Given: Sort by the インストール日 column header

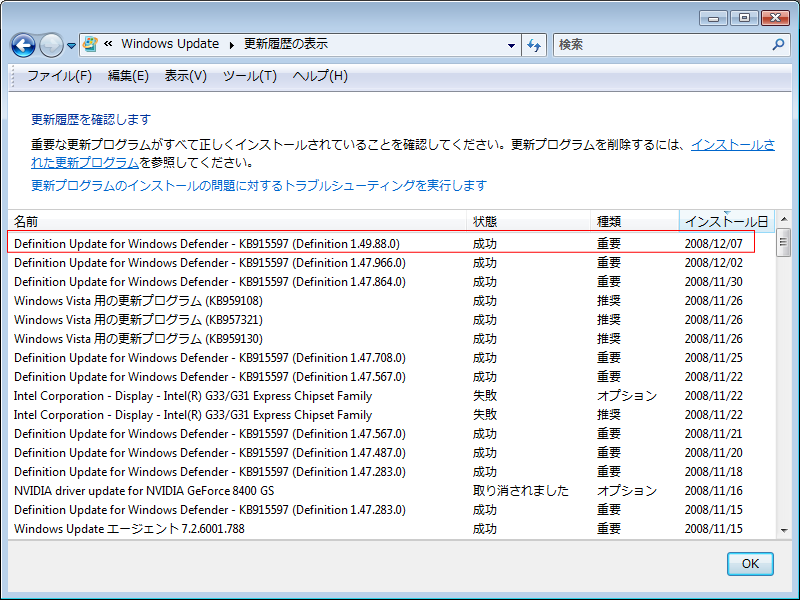Looking at the screenshot, I should coord(727,221).
